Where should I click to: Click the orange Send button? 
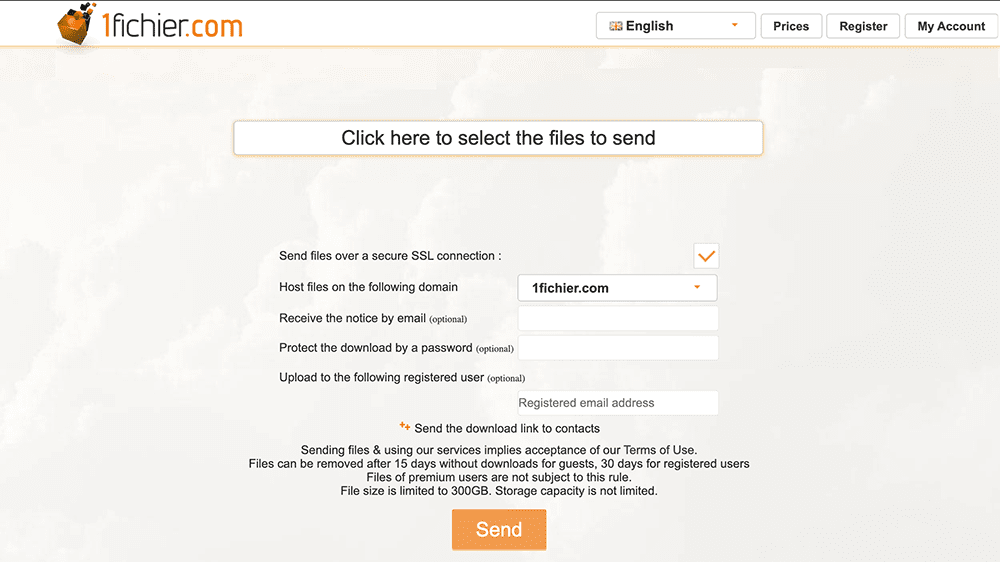[x=499, y=529]
